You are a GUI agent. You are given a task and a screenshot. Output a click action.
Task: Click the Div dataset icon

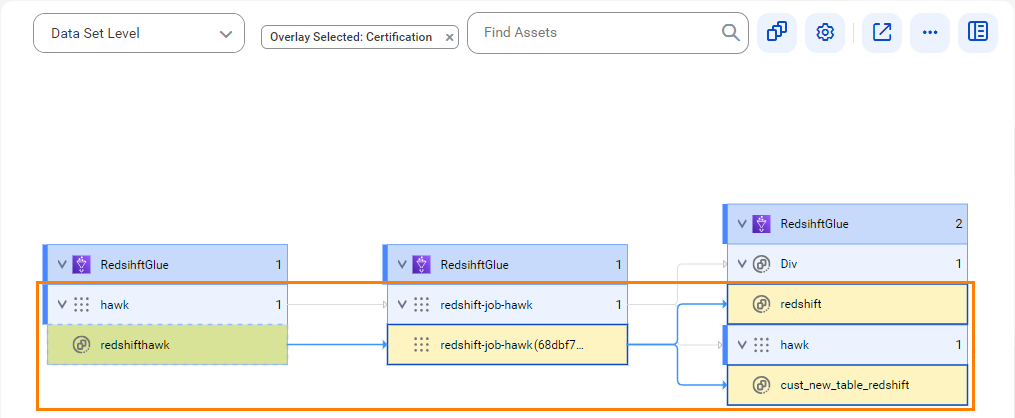point(761,264)
